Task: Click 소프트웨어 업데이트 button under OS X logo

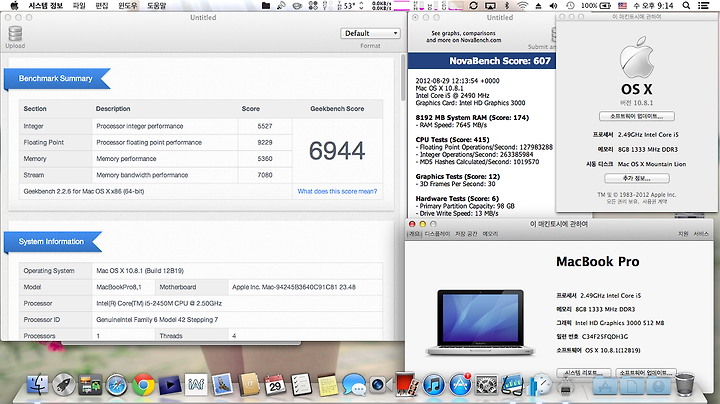Action: click(x=636, y=116)
